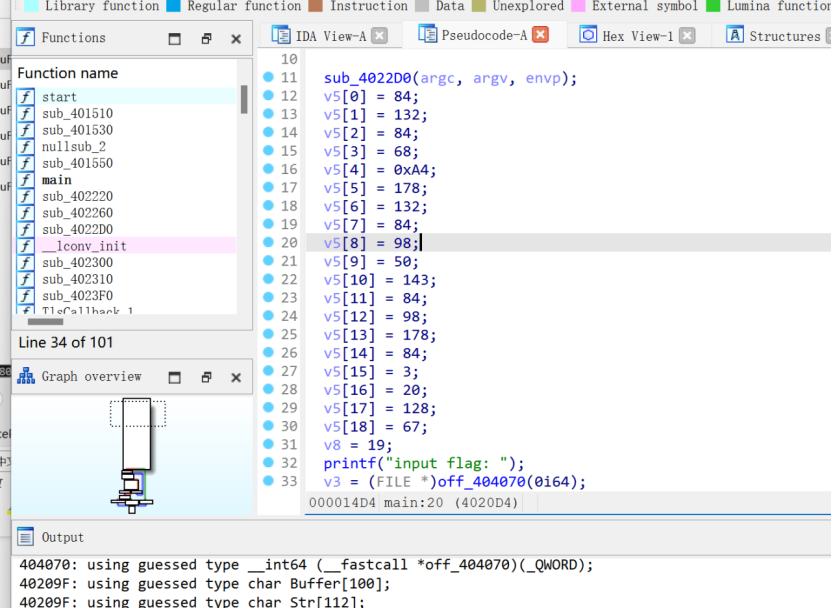Click the Graph overview panel icon
Image resolution: width=831 pixels, height=608 pixels.
click(25, 376)
